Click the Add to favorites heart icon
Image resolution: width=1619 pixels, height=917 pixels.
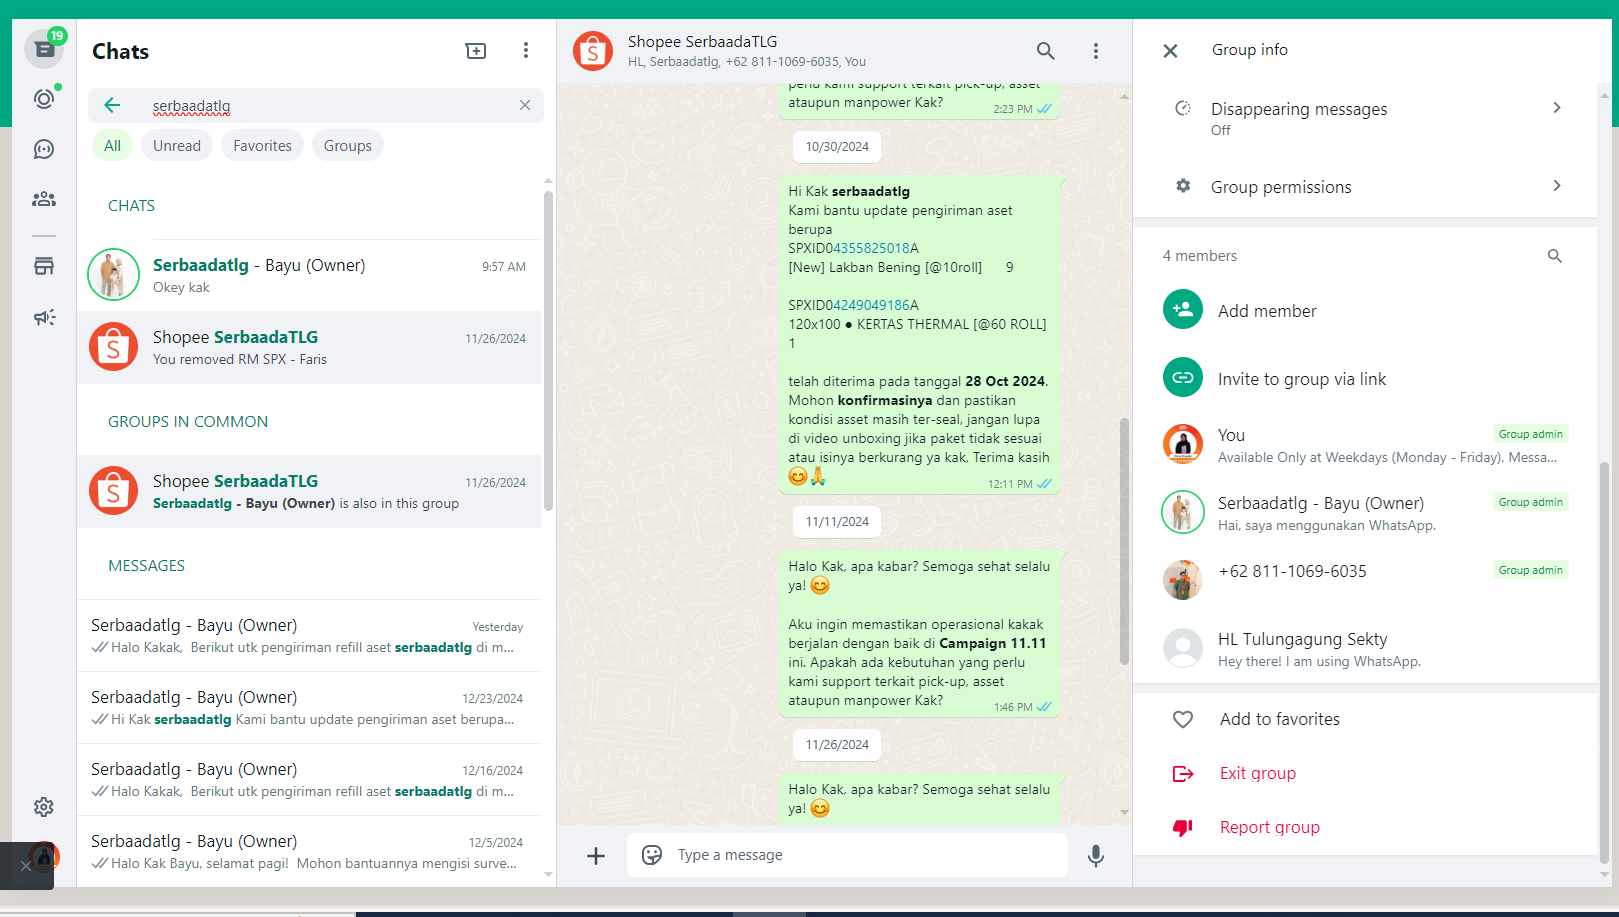[x=1183, y=719]
